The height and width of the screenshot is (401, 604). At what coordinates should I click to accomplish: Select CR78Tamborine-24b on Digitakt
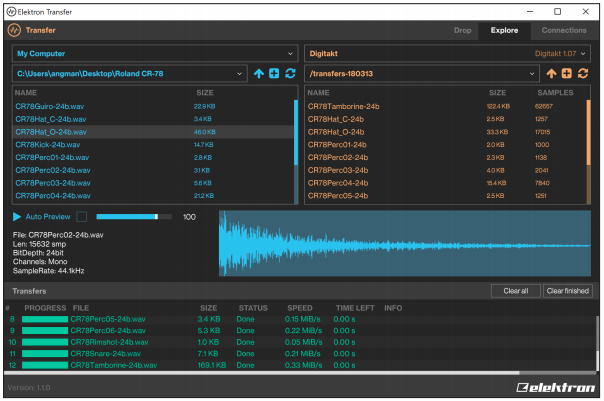coord(446,106)
